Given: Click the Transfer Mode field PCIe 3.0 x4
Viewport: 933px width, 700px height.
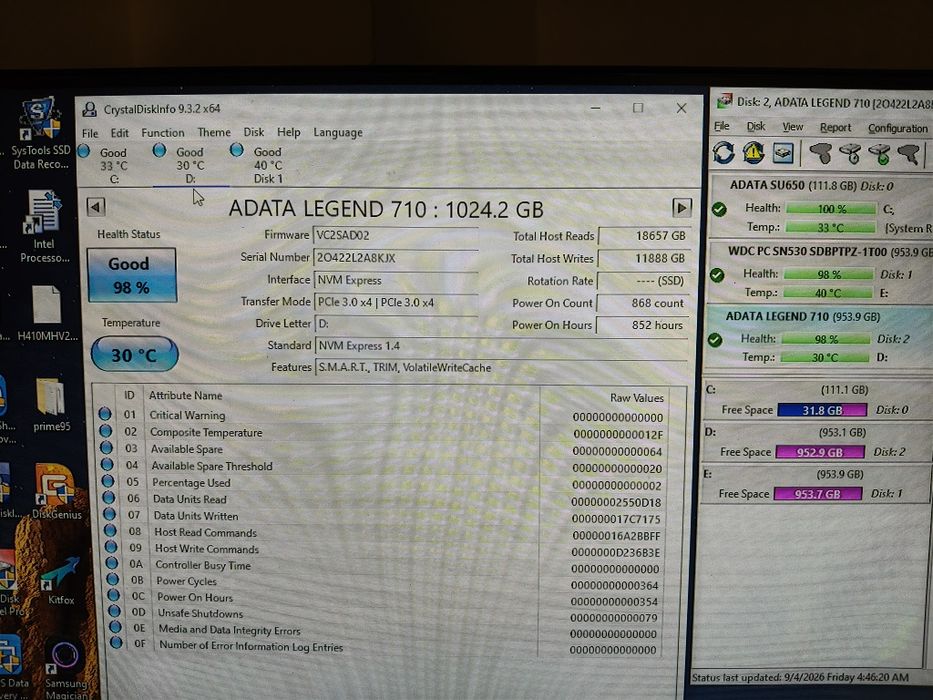Looking at the screenshot, I should click(396, 302).
